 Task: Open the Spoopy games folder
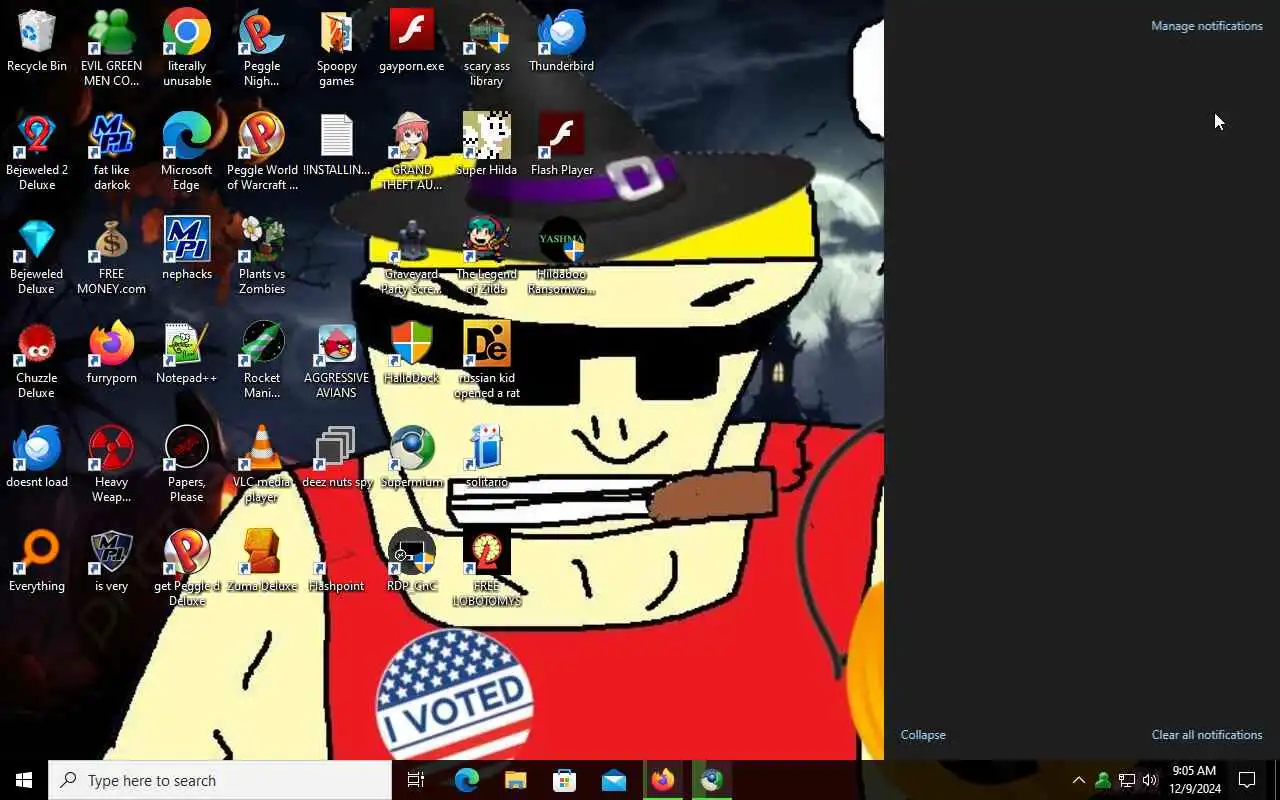(337, 48)
